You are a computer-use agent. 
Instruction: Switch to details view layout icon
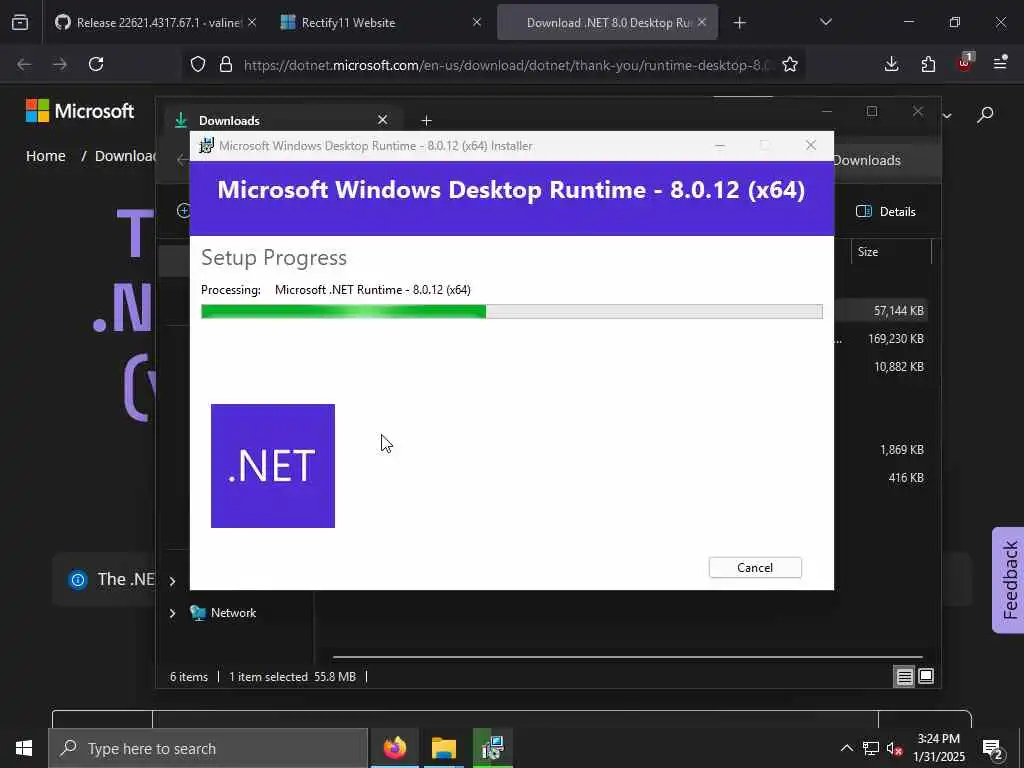tap(904, 677)
